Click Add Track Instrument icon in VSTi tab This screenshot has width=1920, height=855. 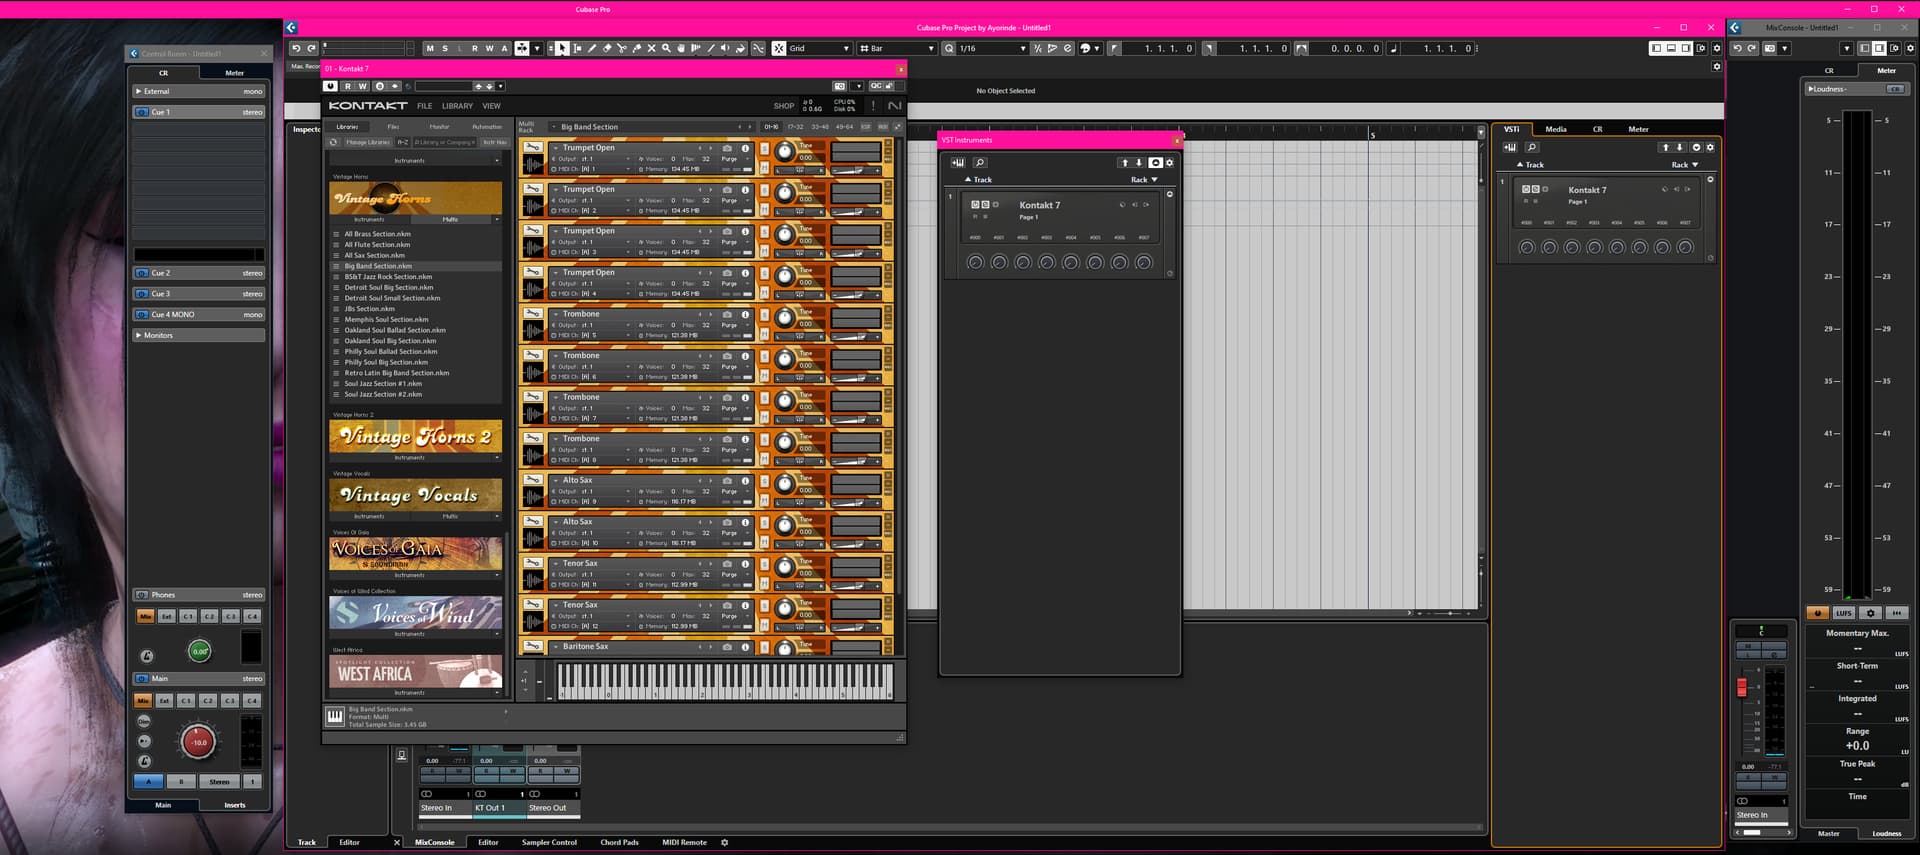[x=1510, y=147]
